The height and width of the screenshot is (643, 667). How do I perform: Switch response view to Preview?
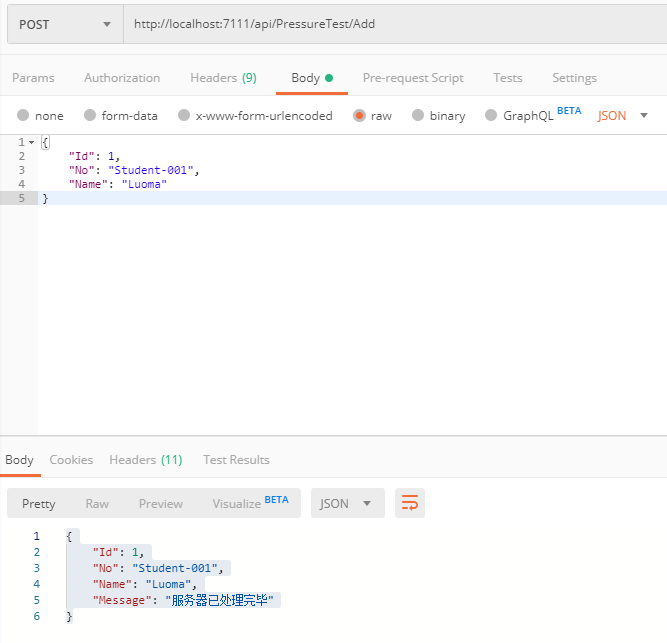(x=161, y=504)
